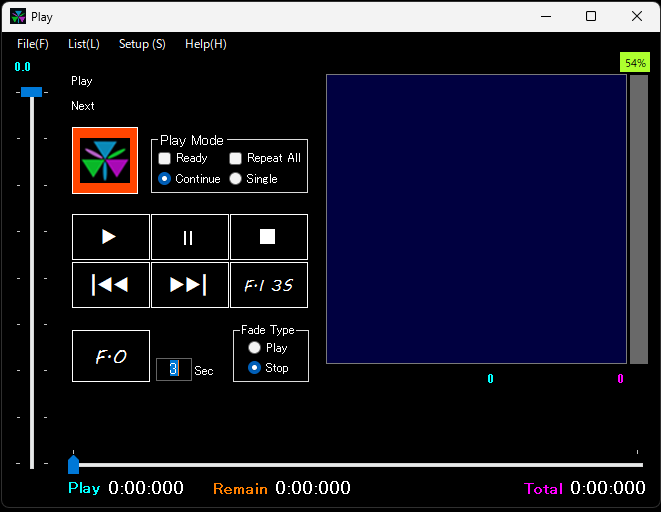Select the Single play mode

(x=236, y=179)
